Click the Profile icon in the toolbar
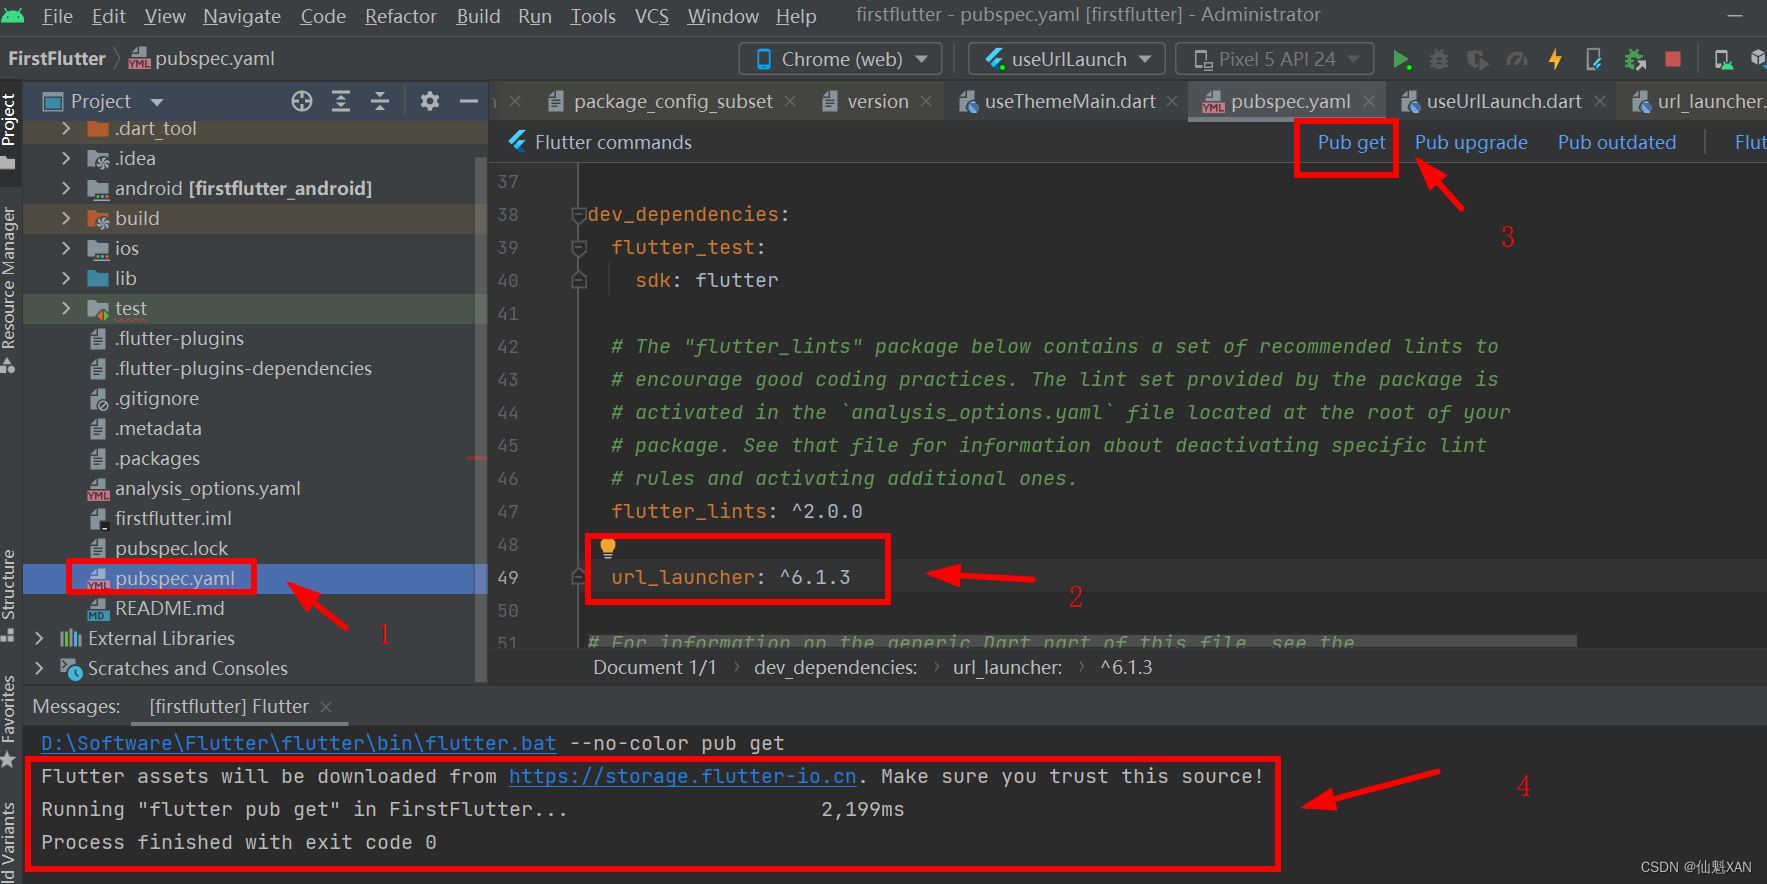This screenshot has height=884, width=1767. tap(1517, 60)
